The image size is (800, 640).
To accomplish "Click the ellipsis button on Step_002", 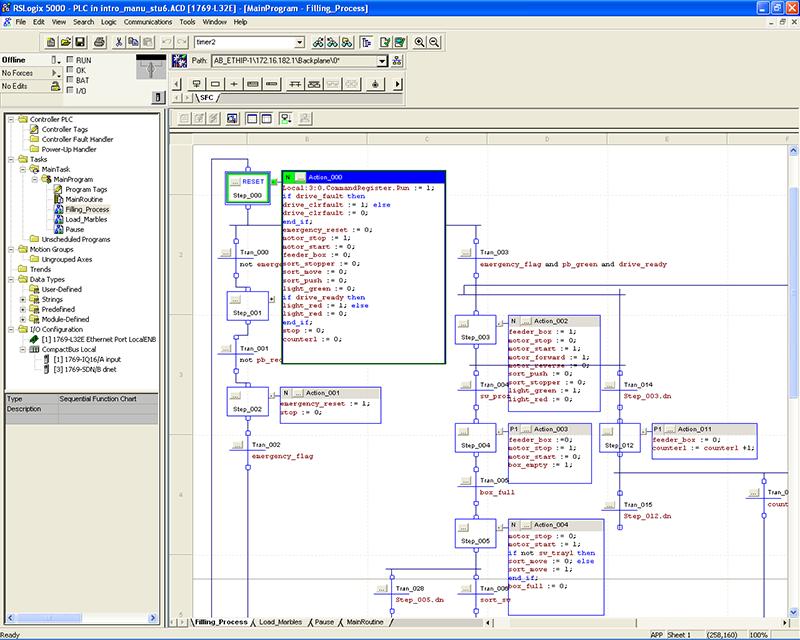I will click(x=235, y=396).
